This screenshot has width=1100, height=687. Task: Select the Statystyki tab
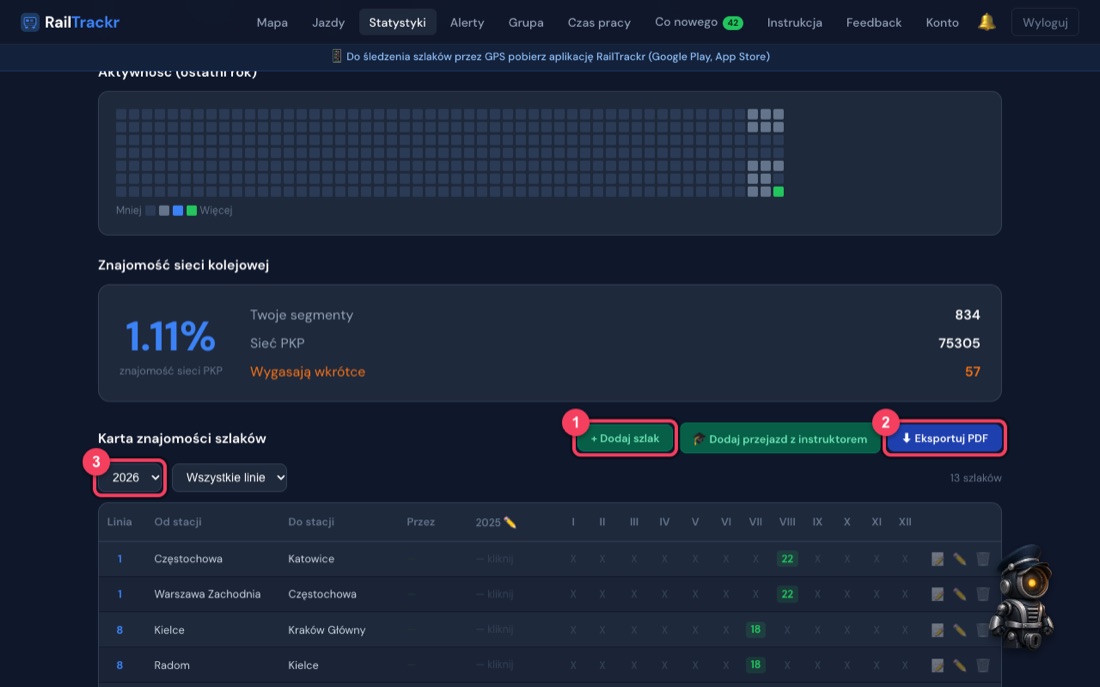pos(398,22)
